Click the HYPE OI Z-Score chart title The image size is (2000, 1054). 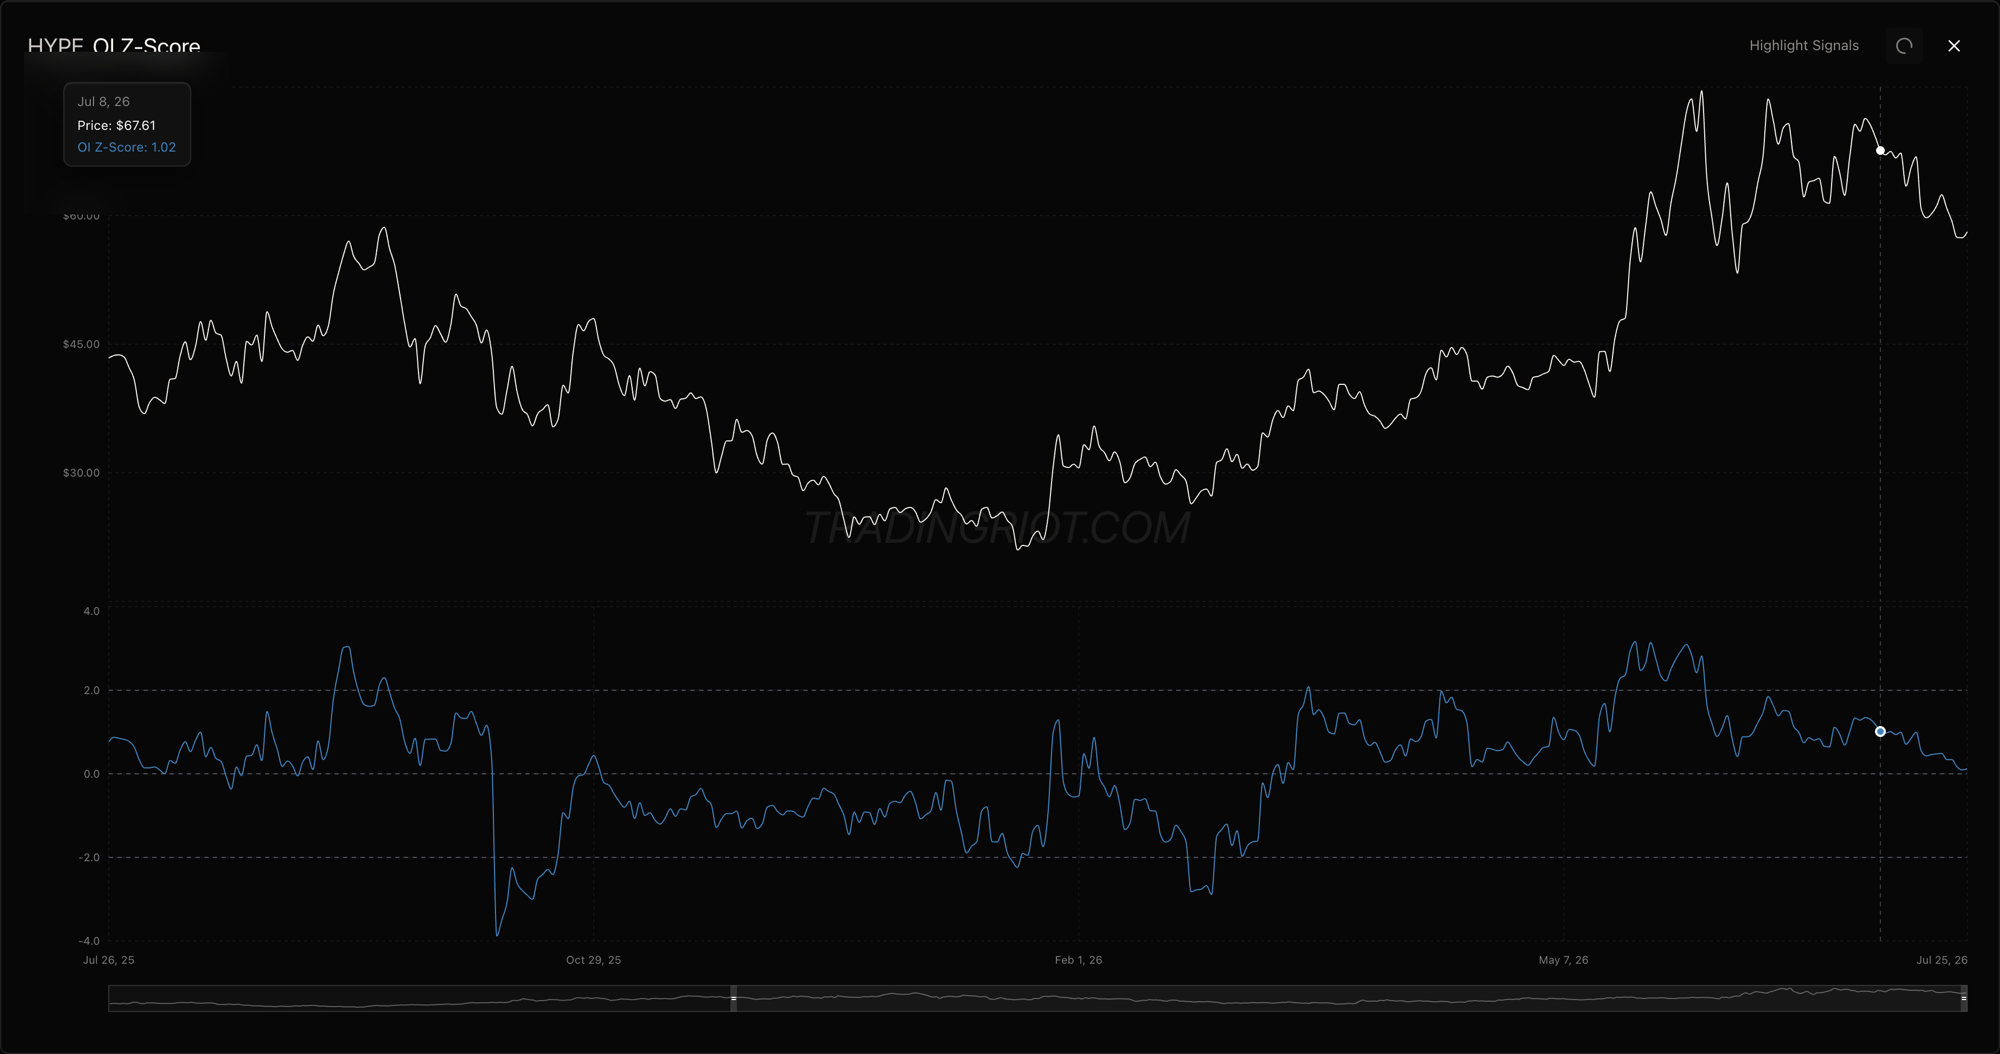(x=114, y=46)
